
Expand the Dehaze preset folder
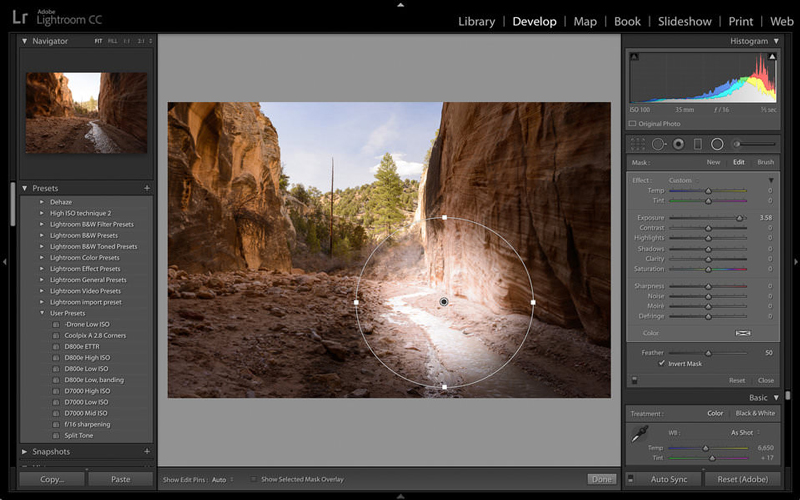[x=42, y=201]
